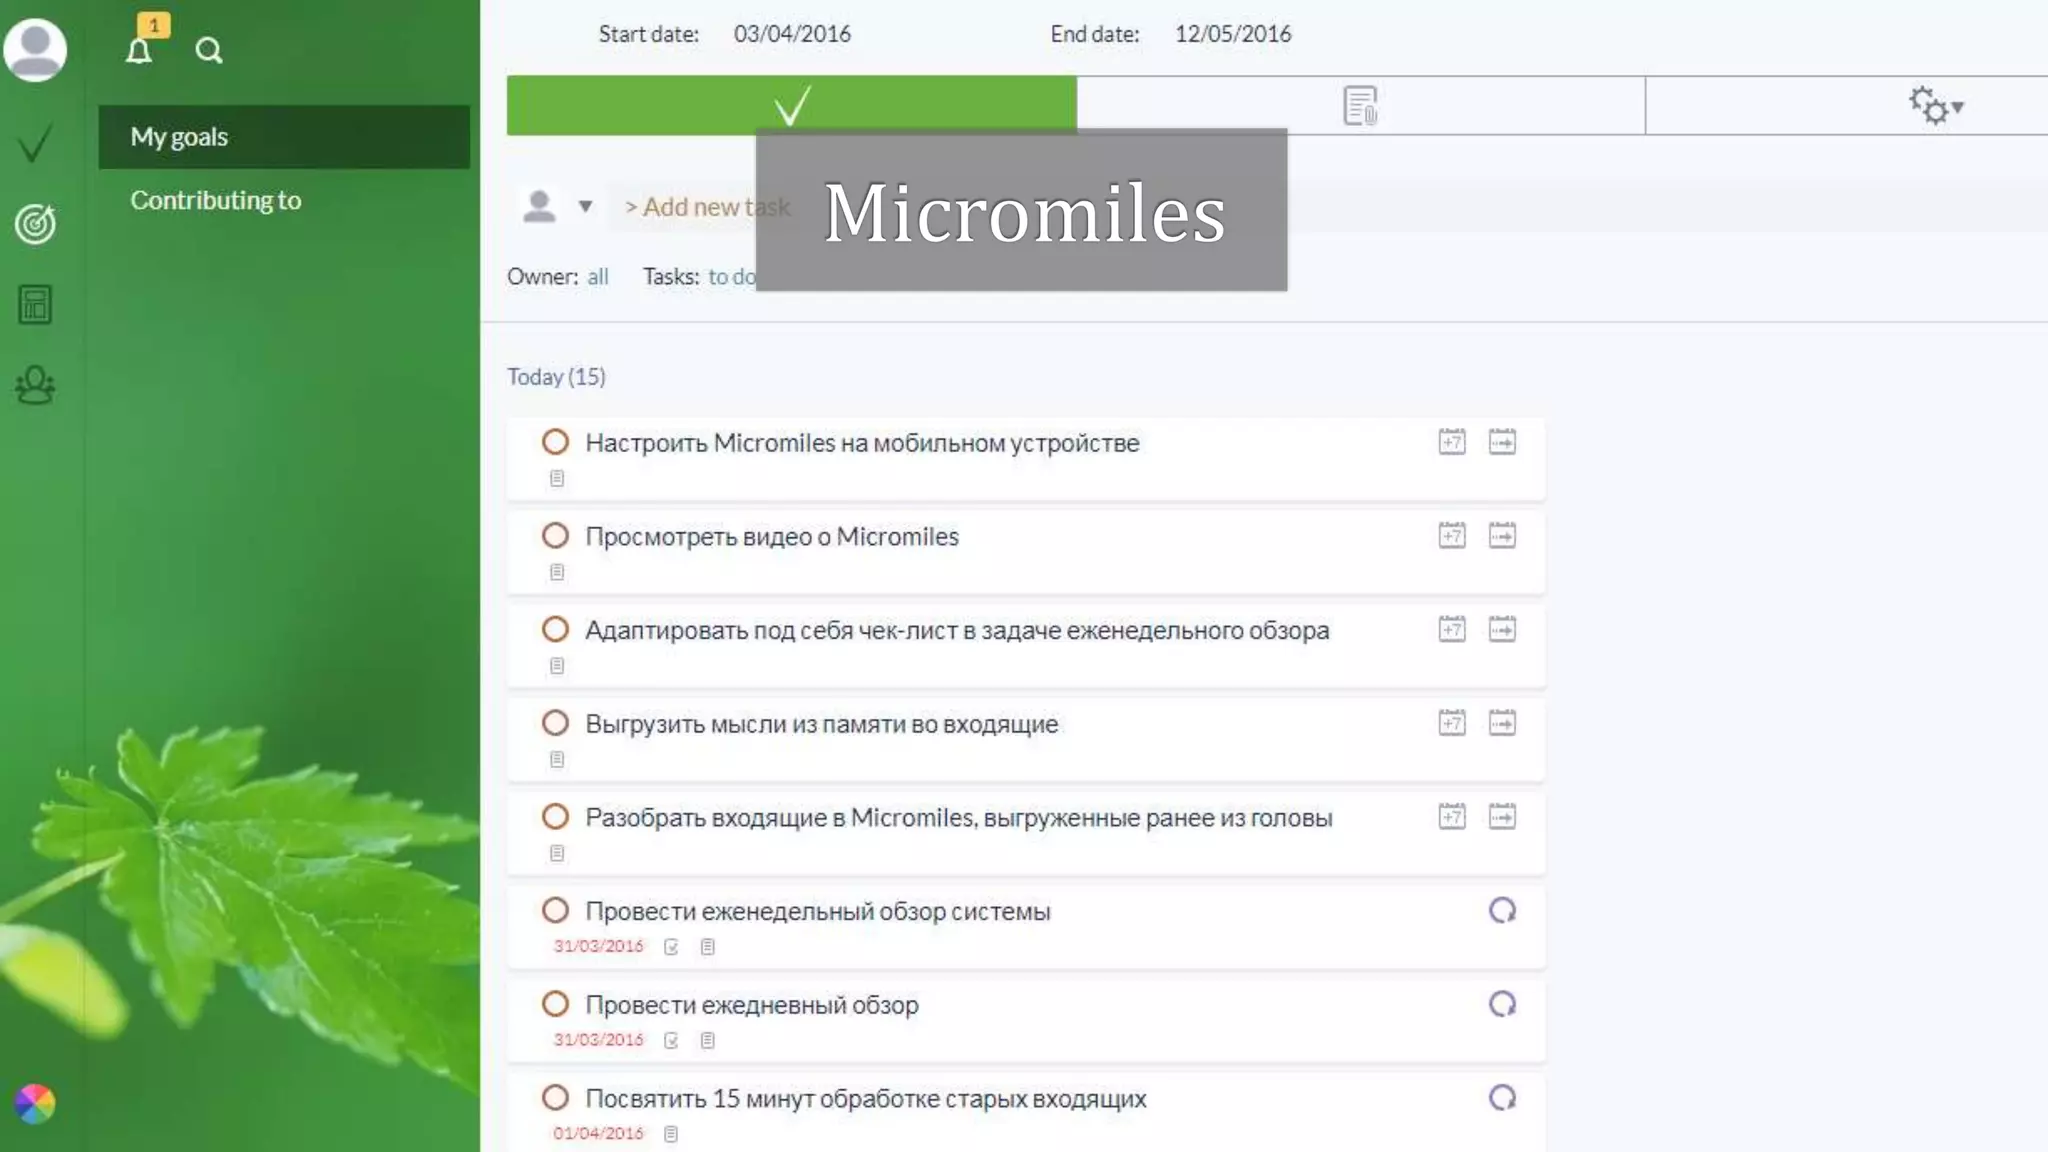Open the gear settings dropdown
Viewport: 2048px width, 1152px height.
[x=1936, y=106]
